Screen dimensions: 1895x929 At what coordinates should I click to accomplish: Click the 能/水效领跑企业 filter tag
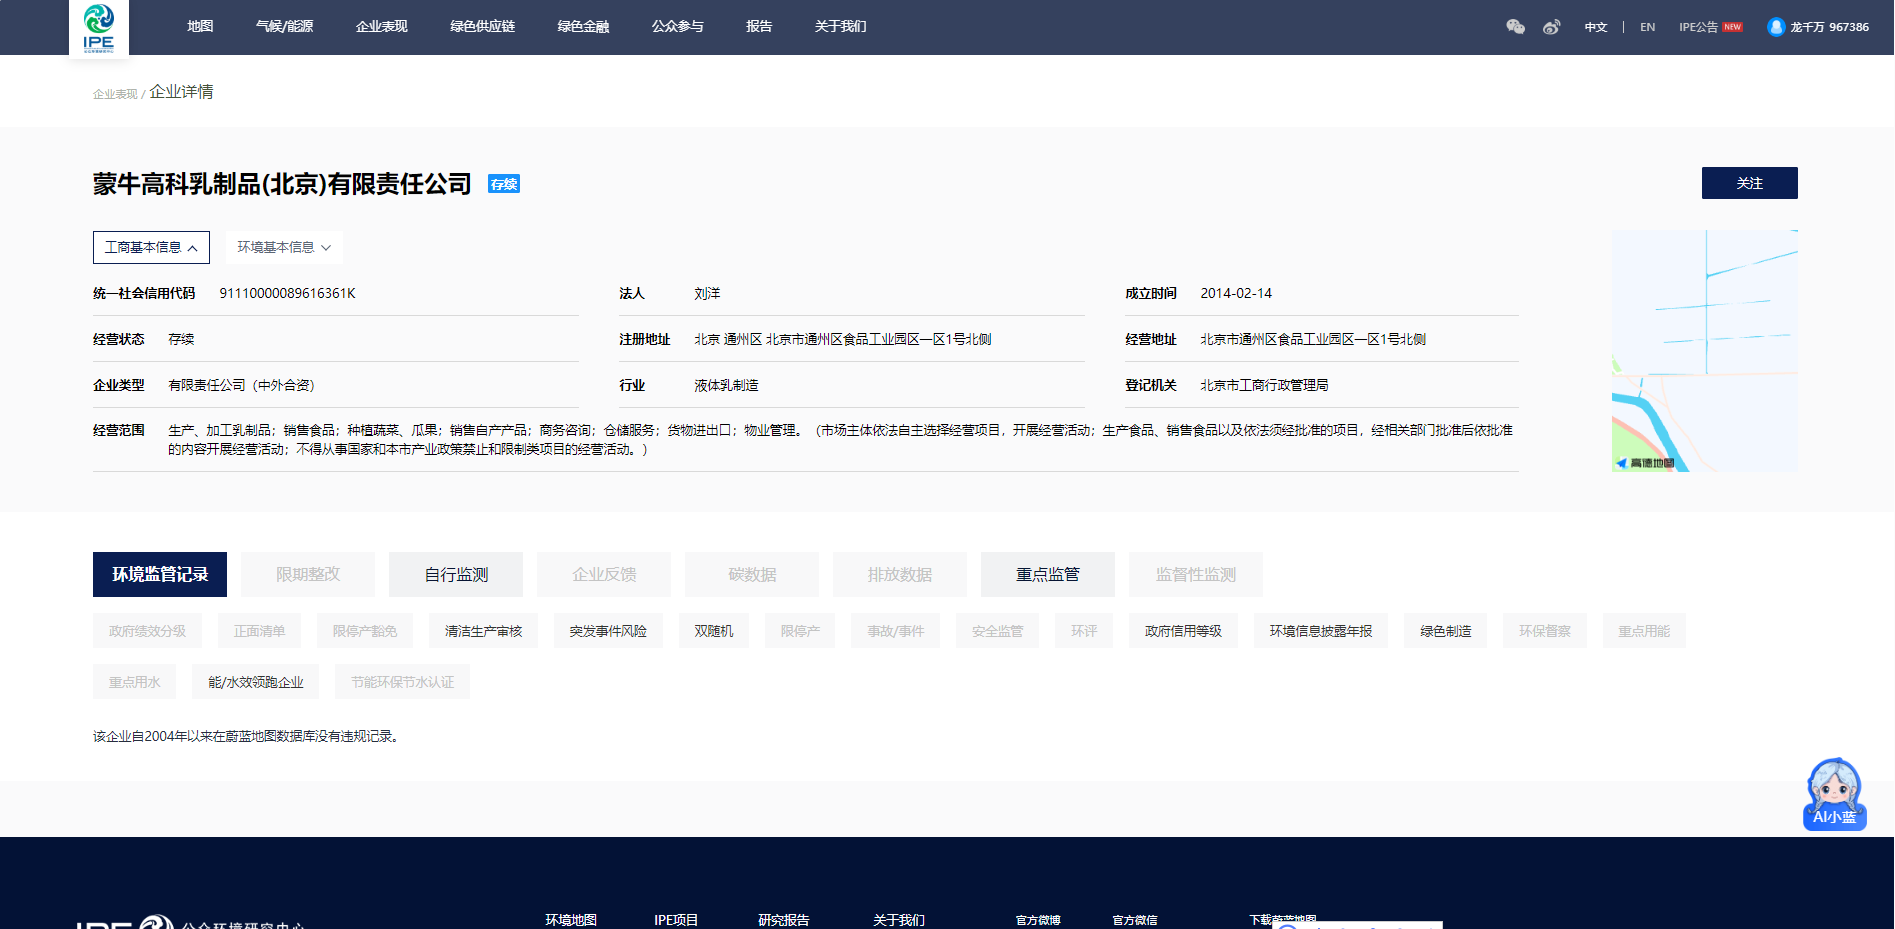click(x=255, y=682)
